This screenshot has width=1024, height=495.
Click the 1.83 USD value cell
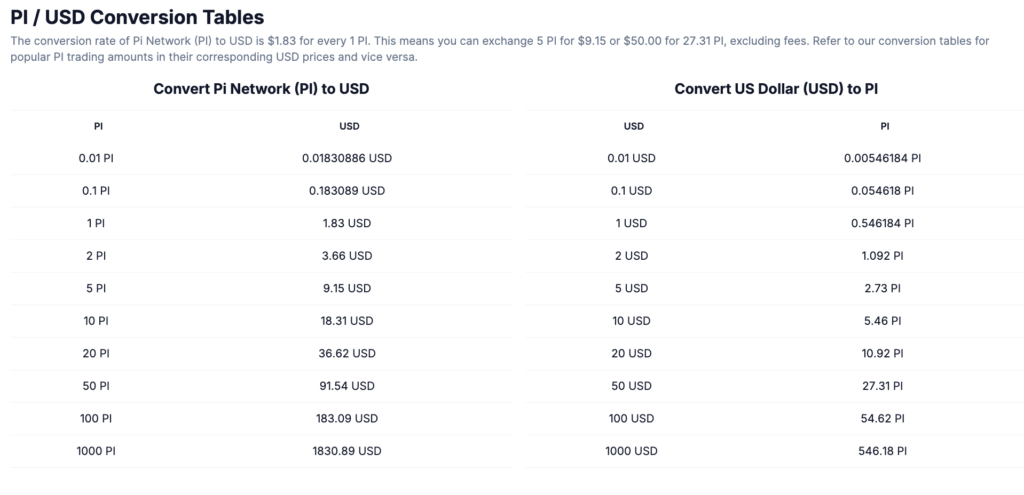click(347, 223)
